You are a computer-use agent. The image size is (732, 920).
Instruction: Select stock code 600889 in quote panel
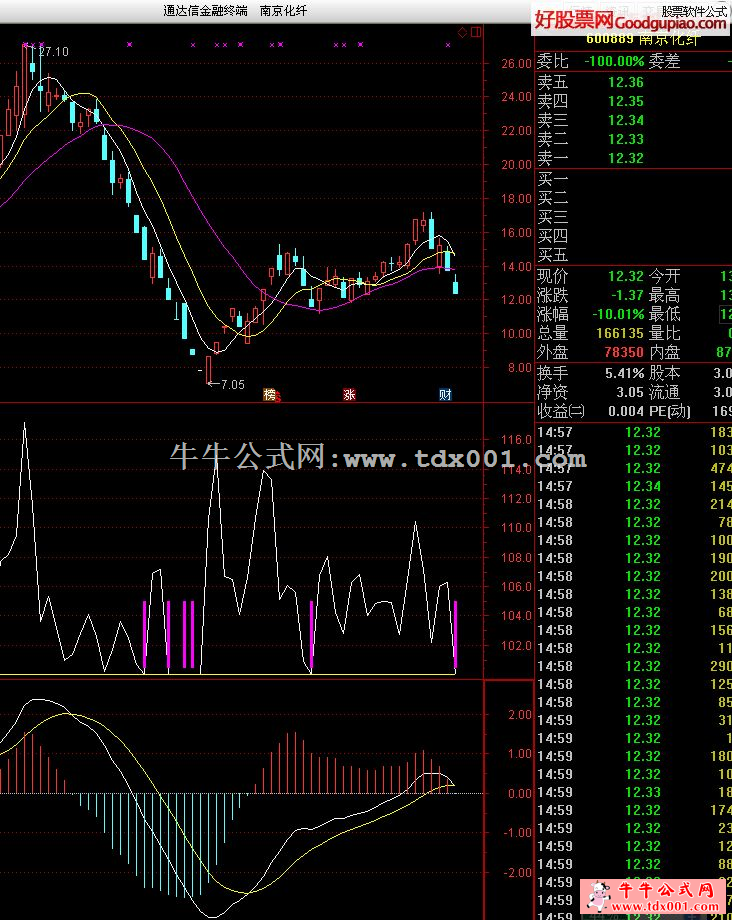[609, 39]
